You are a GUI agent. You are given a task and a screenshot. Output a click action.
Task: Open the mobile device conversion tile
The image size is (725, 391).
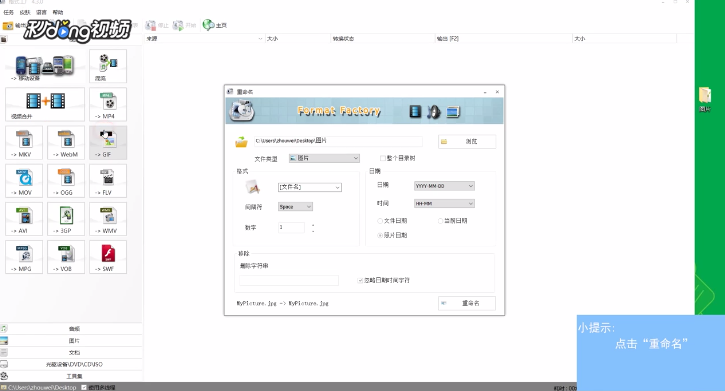(x=45, y=66)
